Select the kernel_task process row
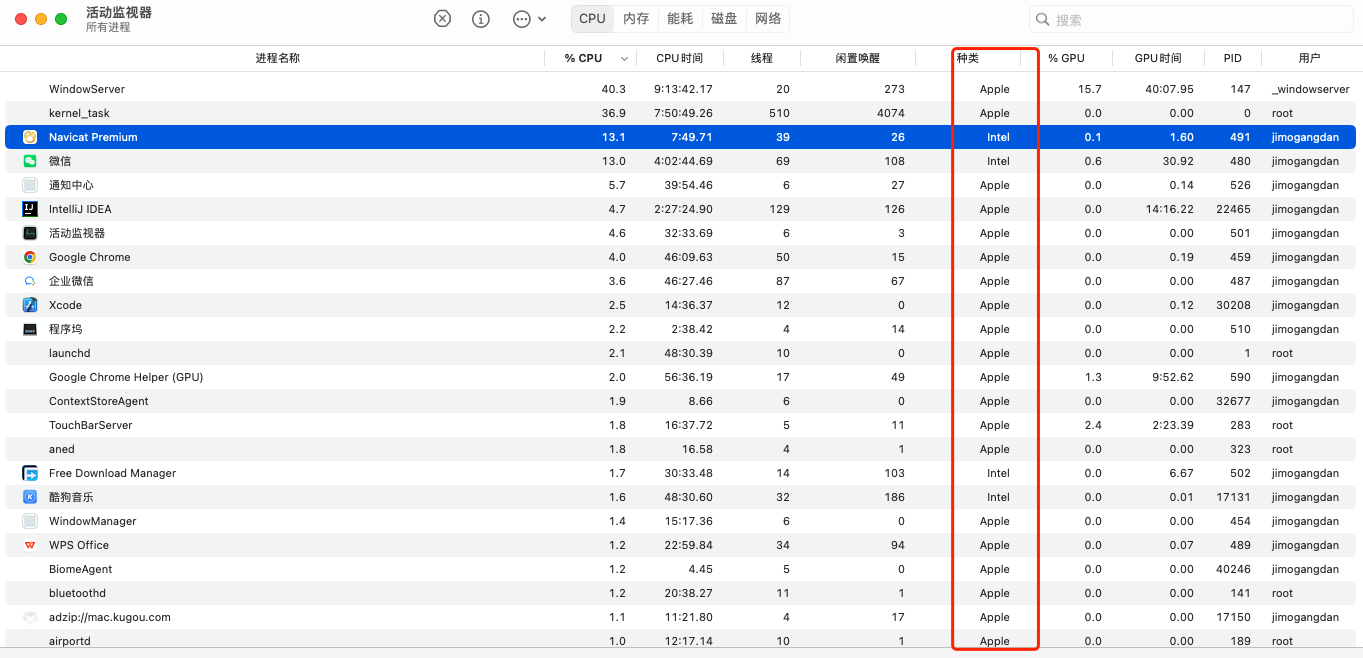This screenshot has height=658, width=1363. [681, 113]
